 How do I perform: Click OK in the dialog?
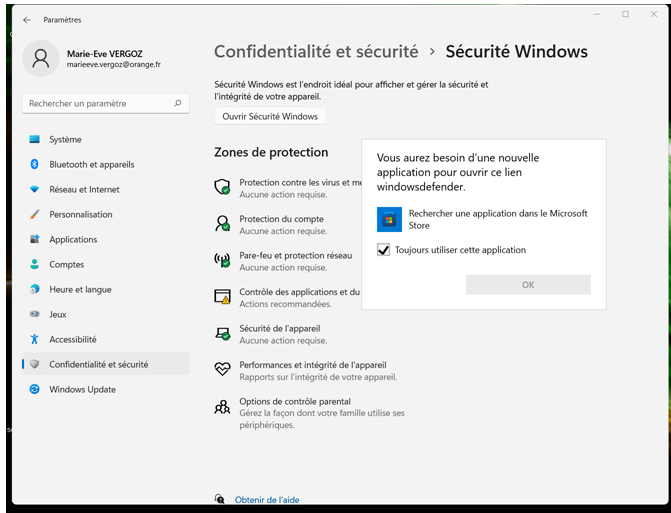[528, 285]
